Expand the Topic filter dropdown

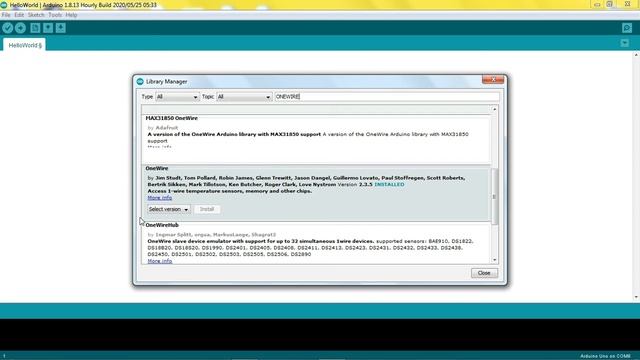click(x=244, y=97)
